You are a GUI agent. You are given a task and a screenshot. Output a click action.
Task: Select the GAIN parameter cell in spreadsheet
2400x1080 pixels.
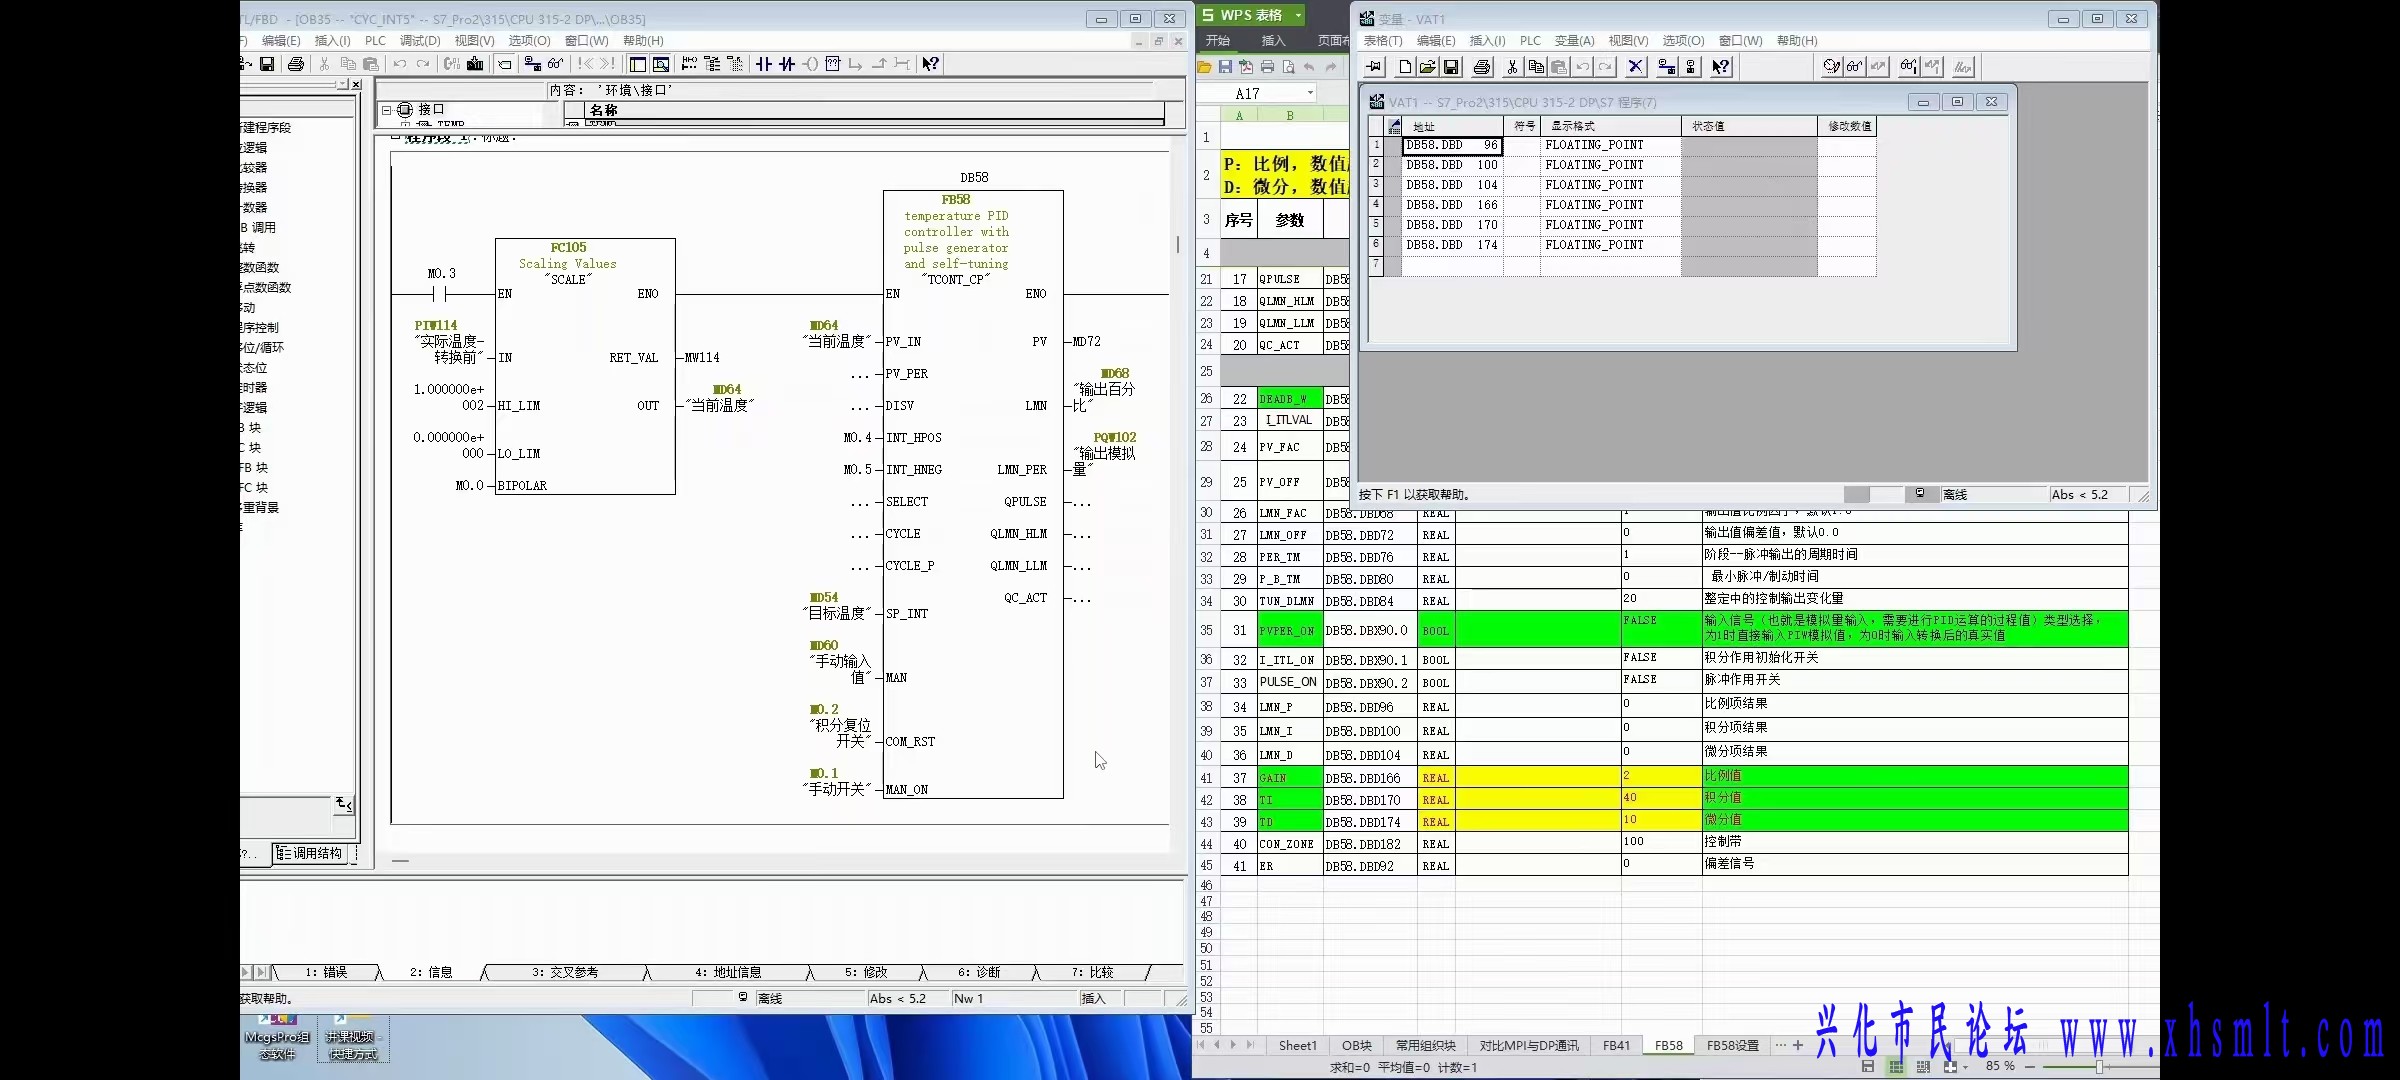coord(1289,778)
